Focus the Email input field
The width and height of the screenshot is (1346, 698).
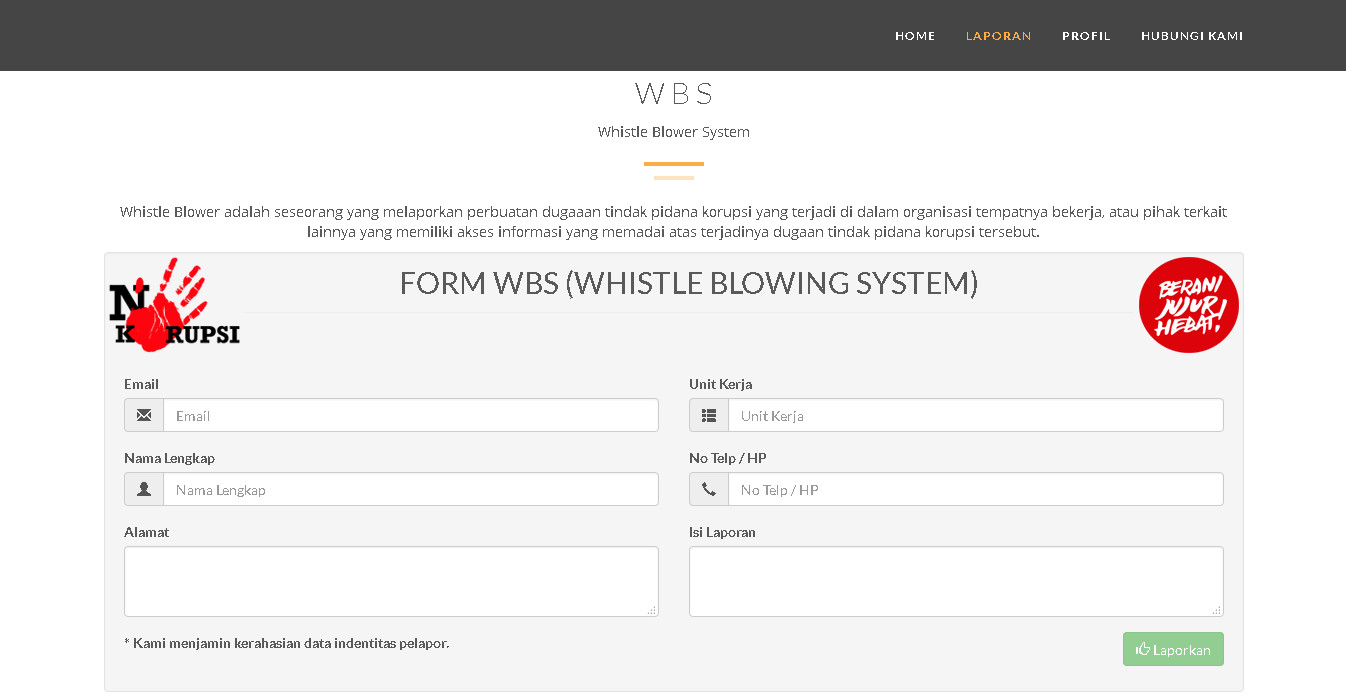410,415
